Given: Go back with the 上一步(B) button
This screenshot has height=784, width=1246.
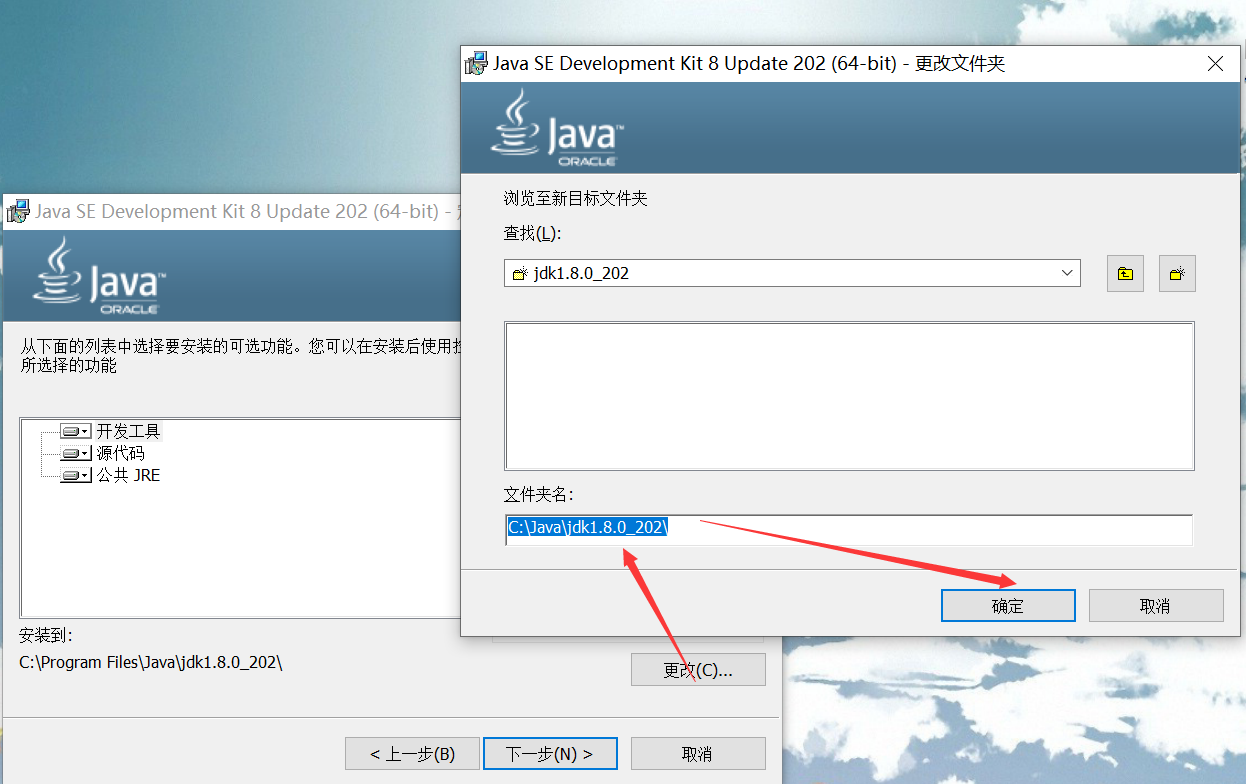Looking at the screenshot, I should click(x=412, y=754).
